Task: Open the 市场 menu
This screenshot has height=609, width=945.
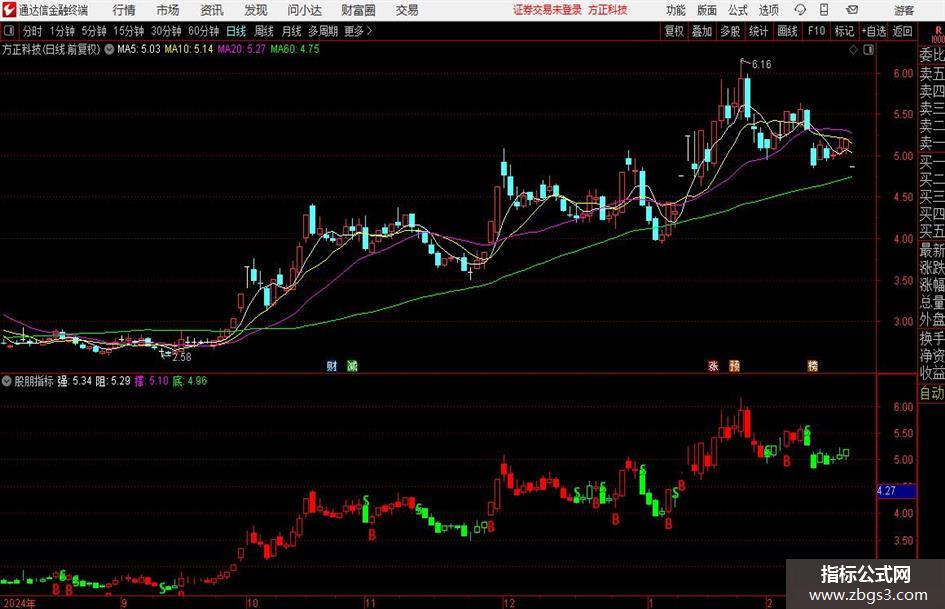Action: click(168, 10)
